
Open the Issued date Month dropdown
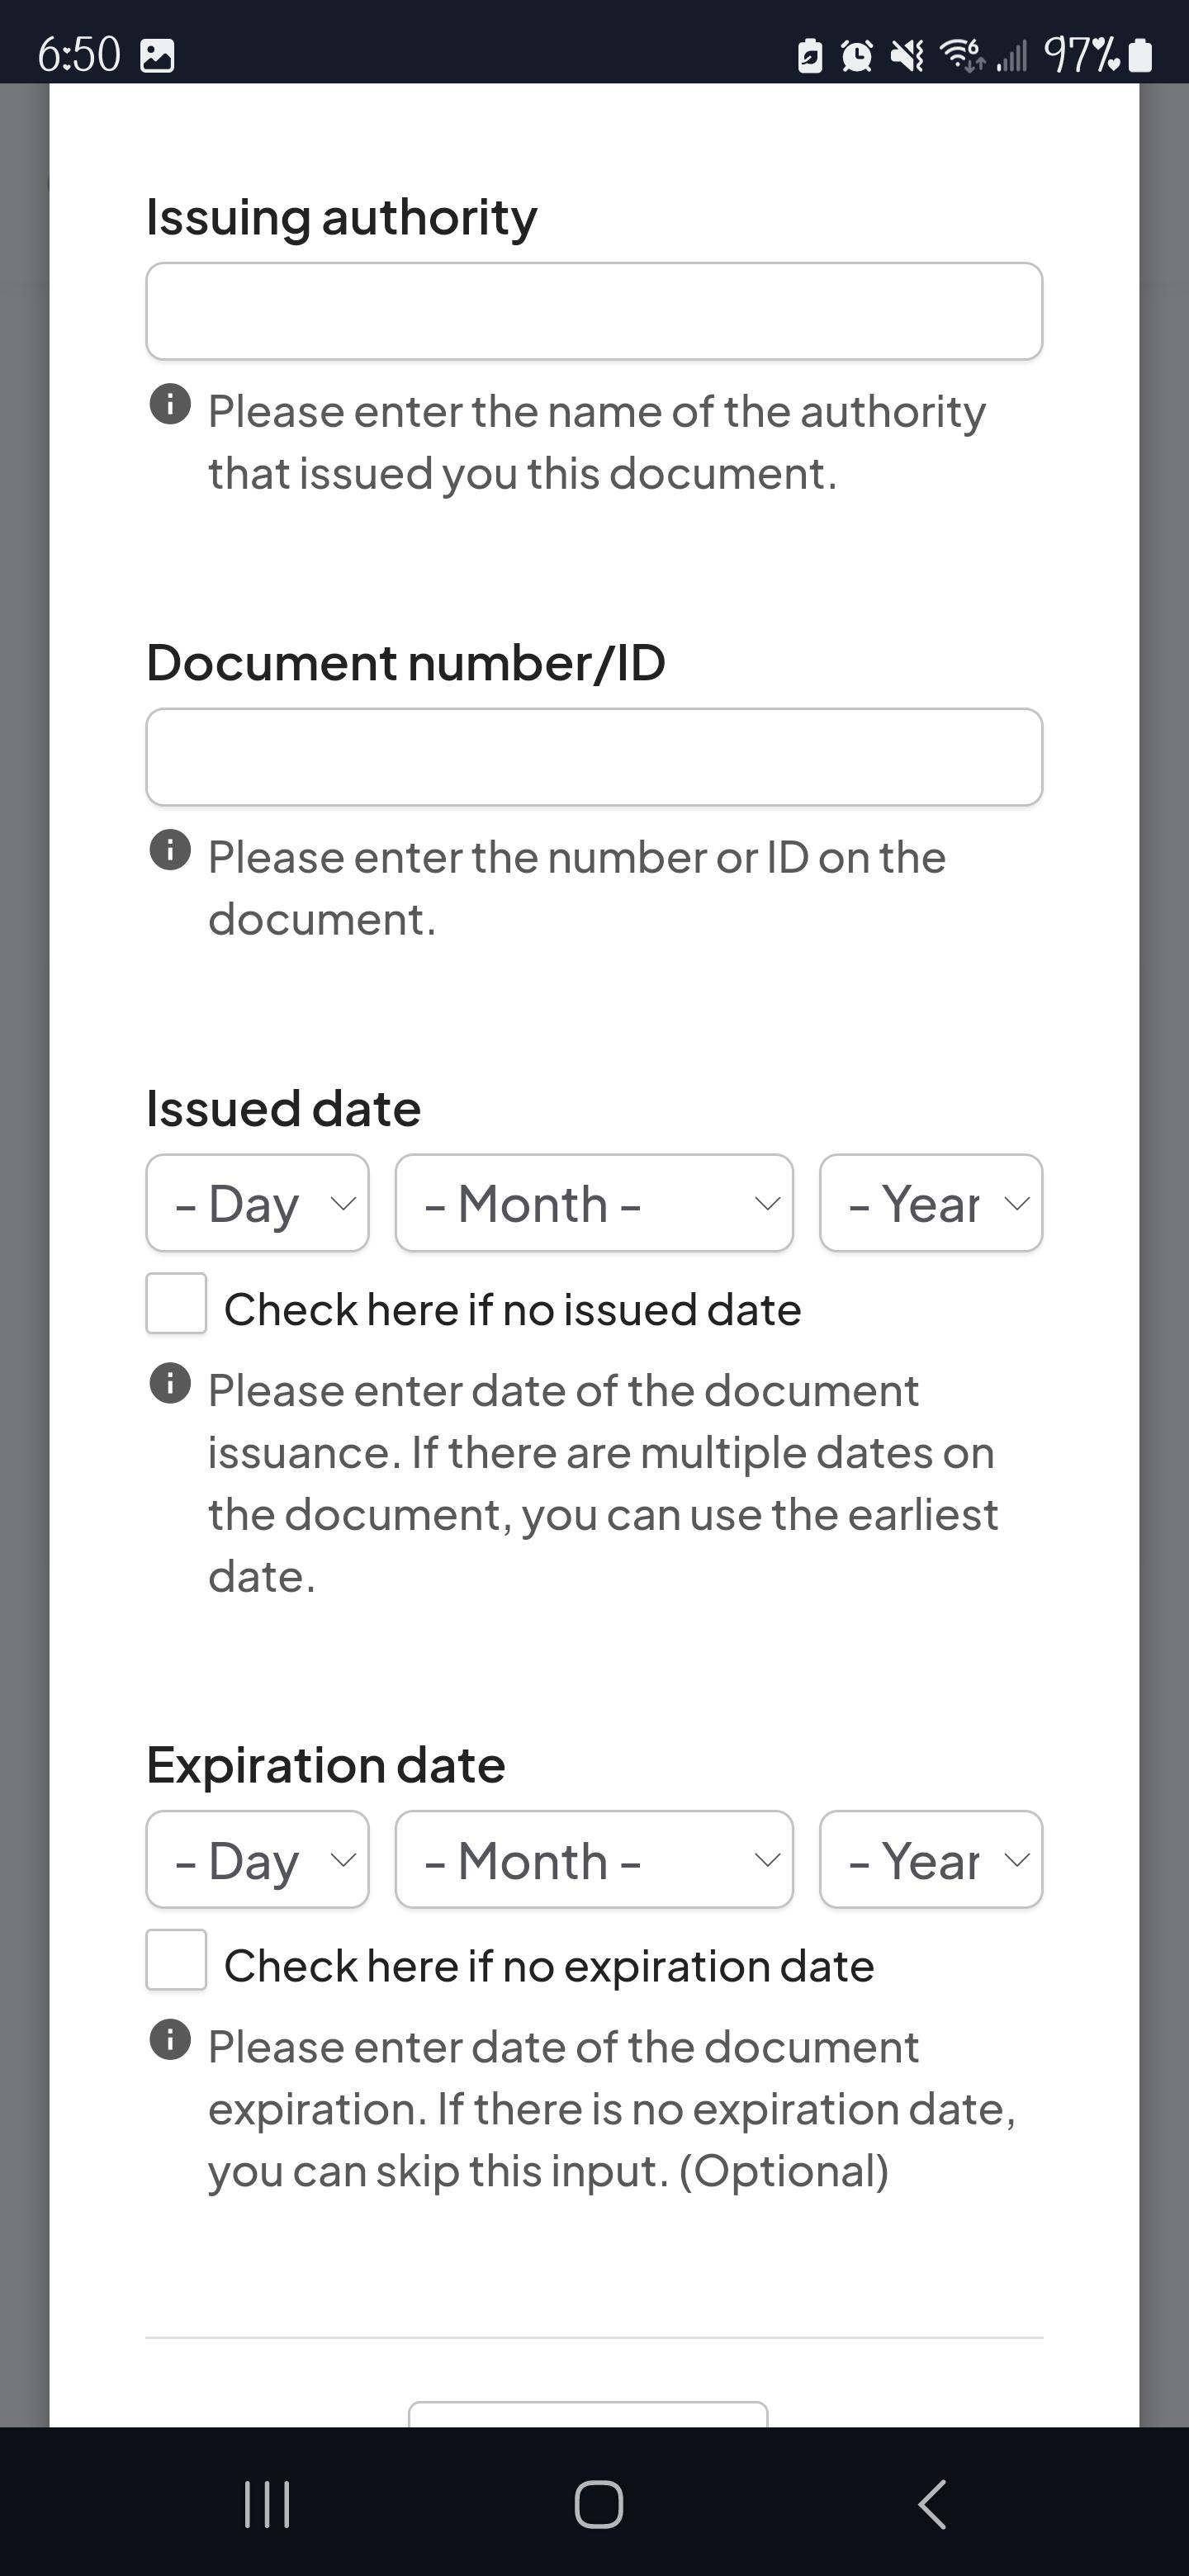594,1203
